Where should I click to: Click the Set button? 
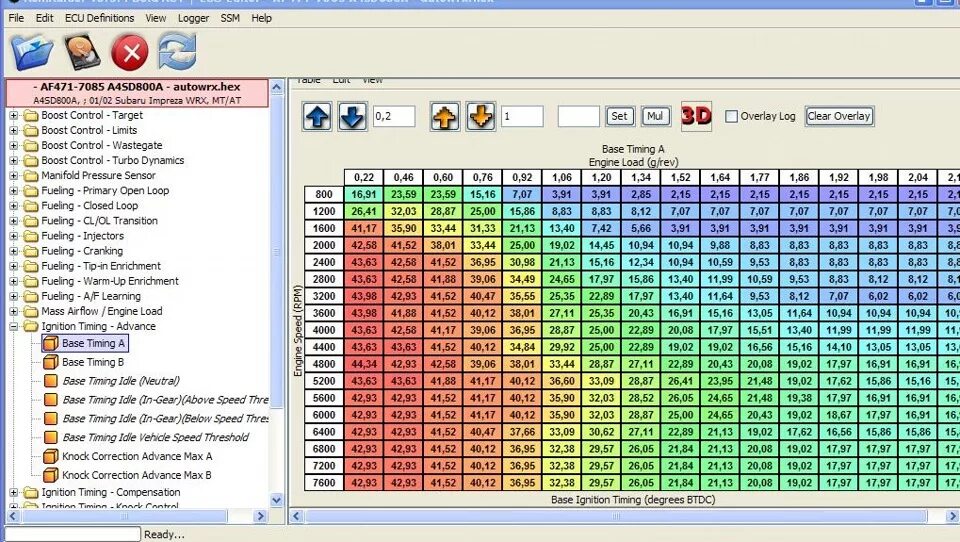point(619,116)
